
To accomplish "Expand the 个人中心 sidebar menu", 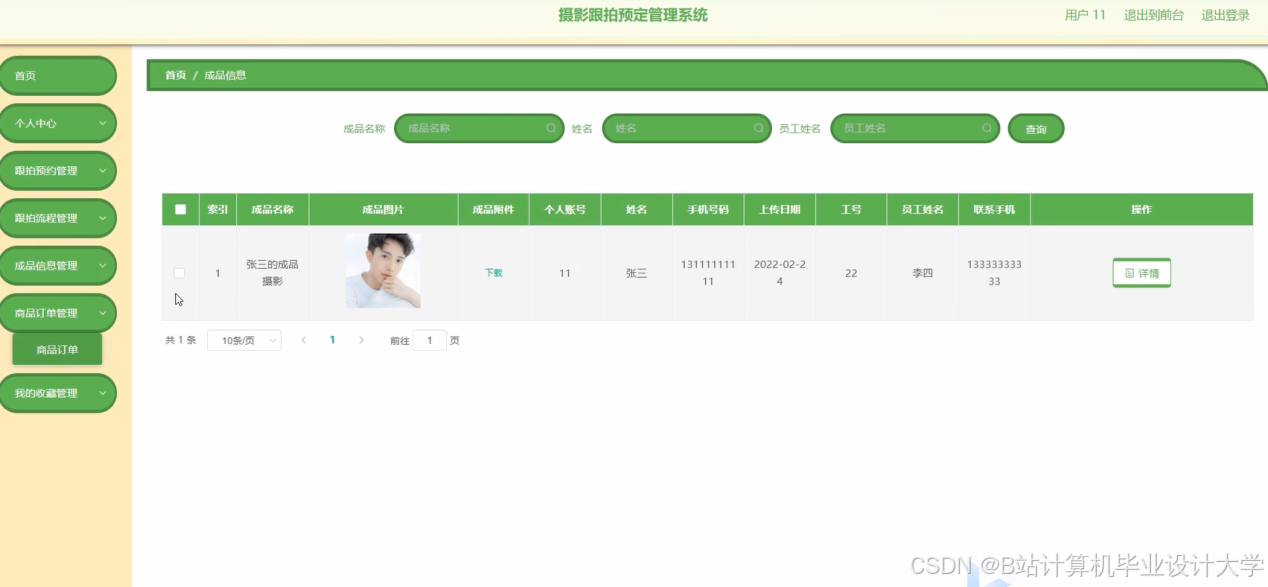I will 58,123.
